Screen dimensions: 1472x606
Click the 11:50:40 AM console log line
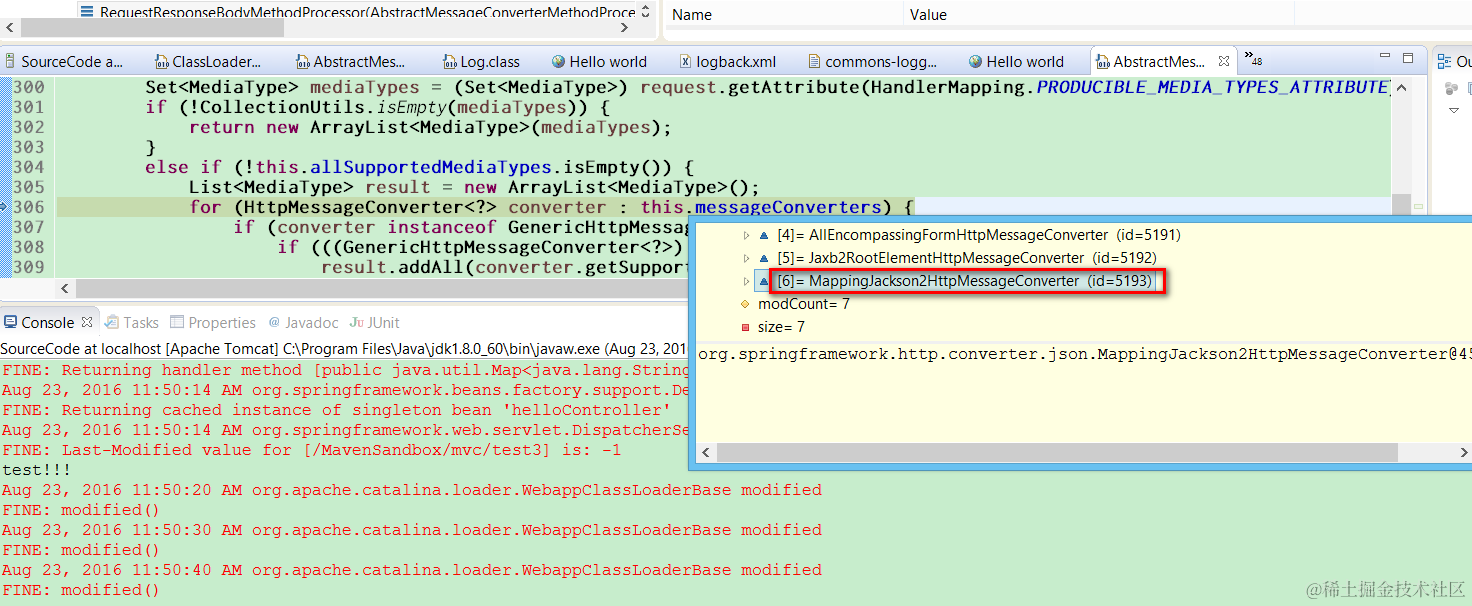click(x=411, y=570)
